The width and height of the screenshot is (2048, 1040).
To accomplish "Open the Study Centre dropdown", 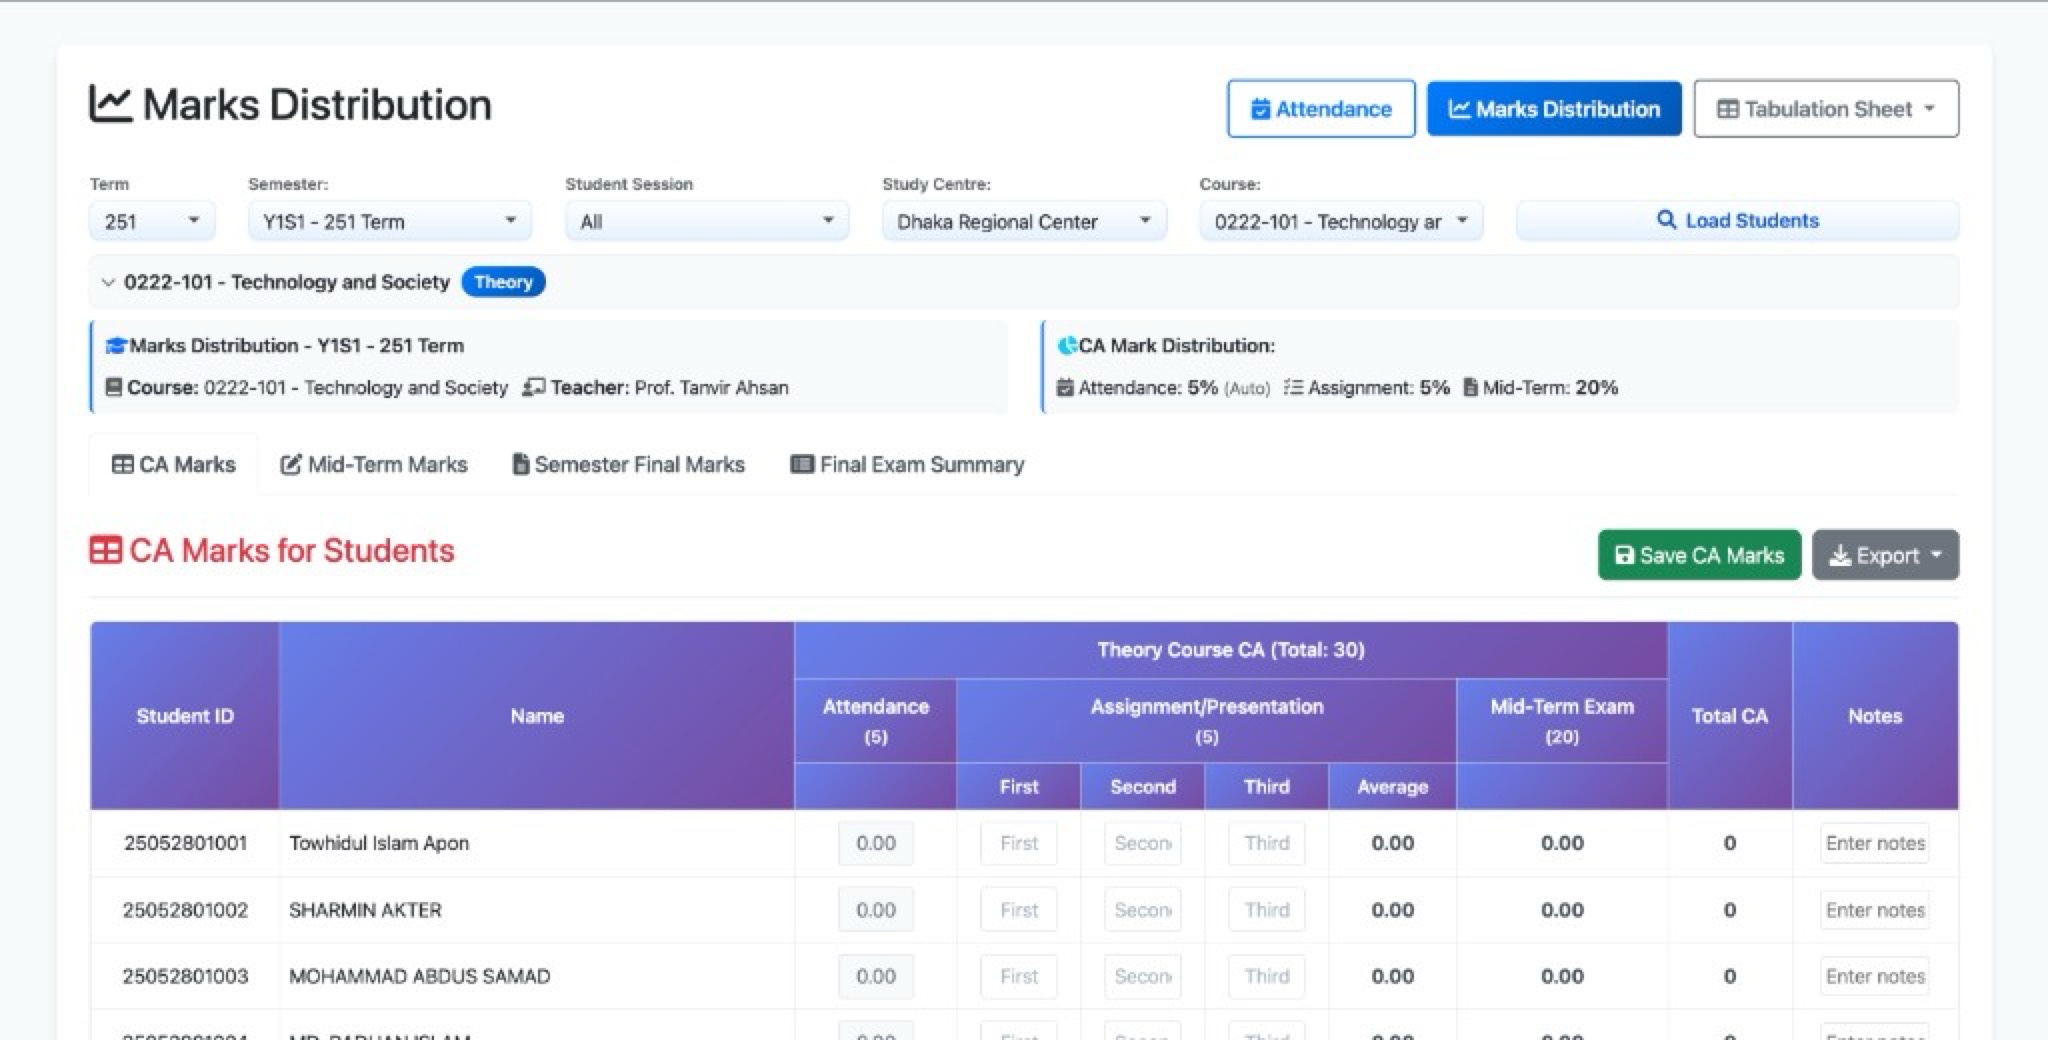I will click(x=1024, y=221).
